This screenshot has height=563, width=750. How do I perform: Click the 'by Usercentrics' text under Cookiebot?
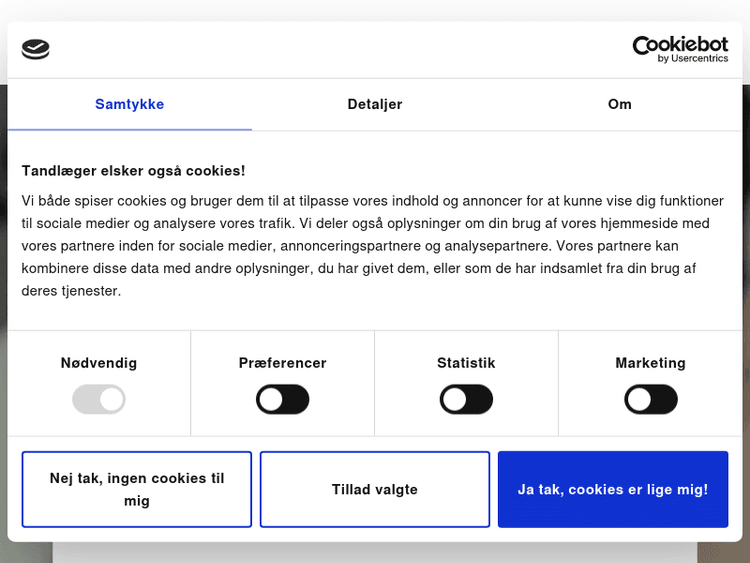tap(692, 59)
